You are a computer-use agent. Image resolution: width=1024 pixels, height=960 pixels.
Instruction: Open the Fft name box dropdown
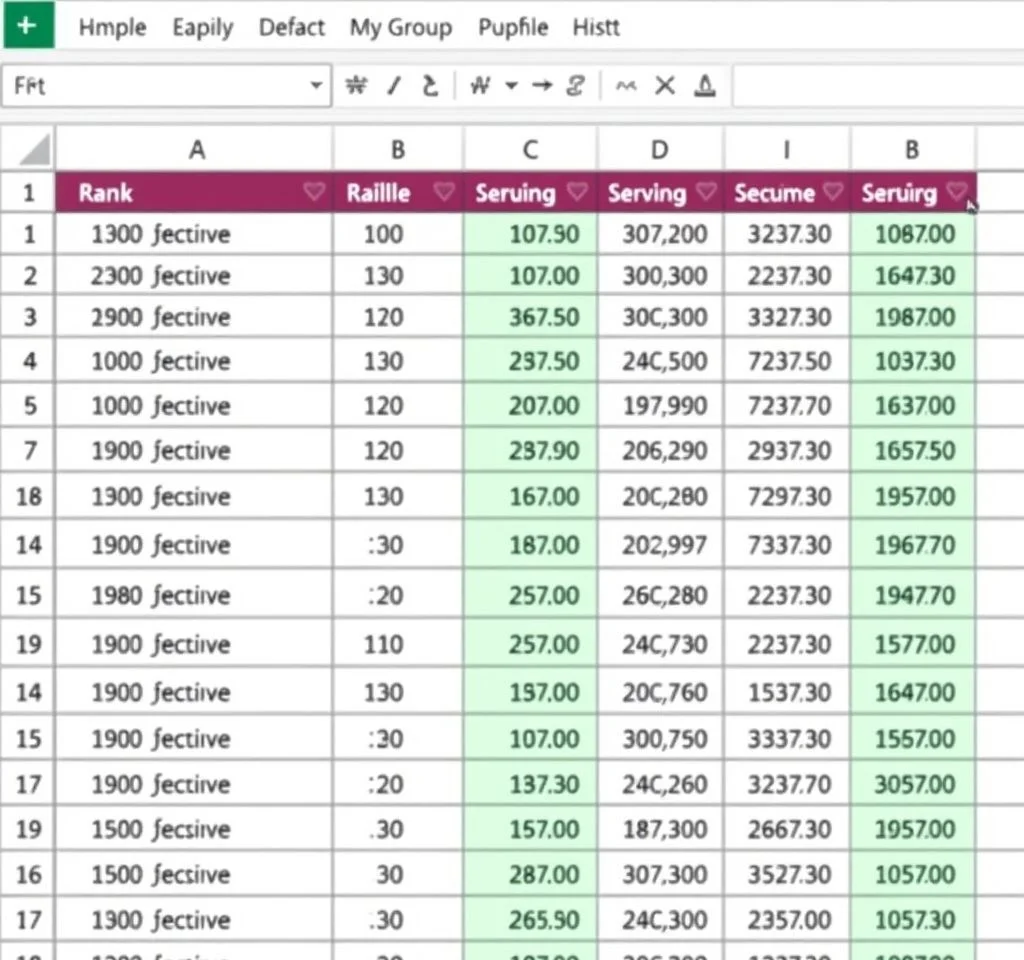[317, 86]
